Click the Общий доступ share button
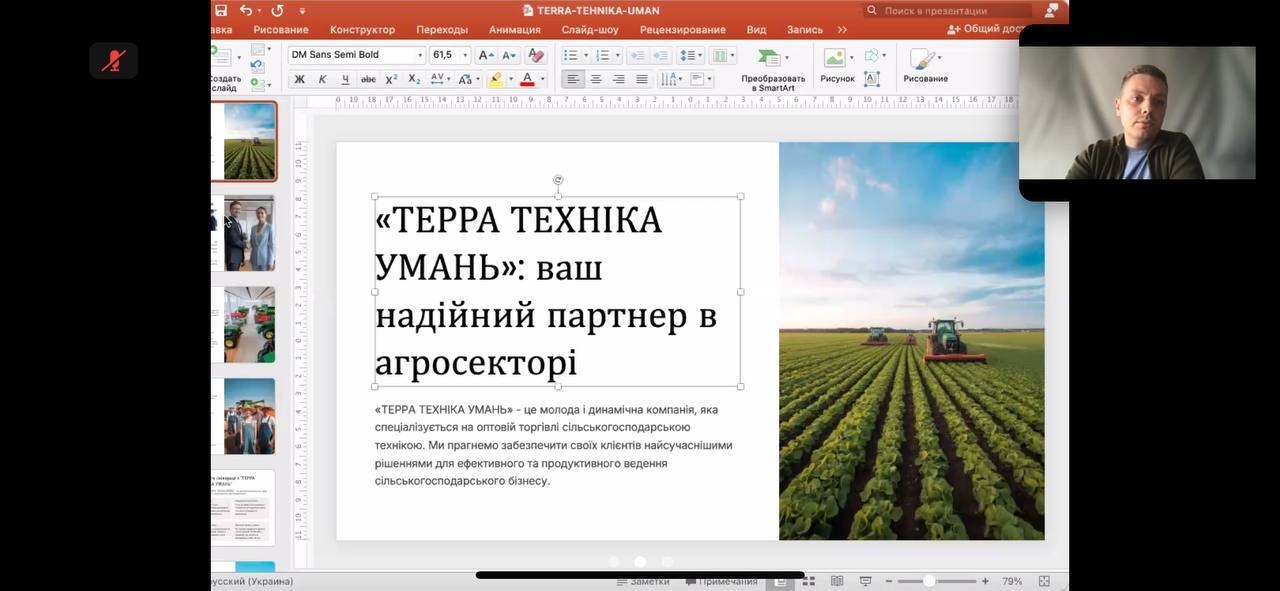 point(984,30)
